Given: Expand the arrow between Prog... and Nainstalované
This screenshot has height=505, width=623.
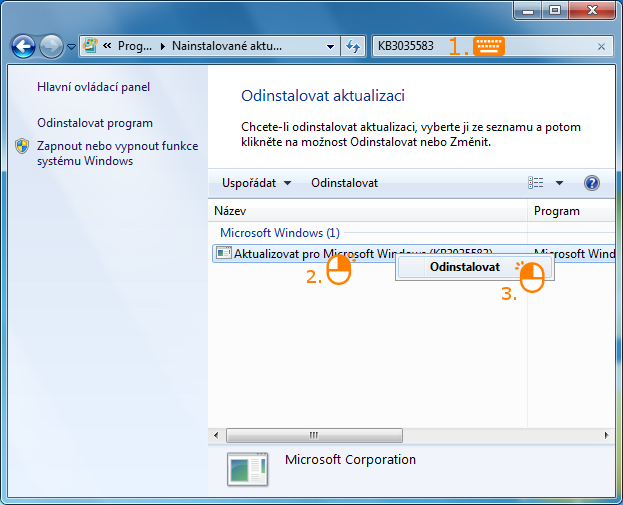Looking at the screenshot, I should [x=163, y=46].
